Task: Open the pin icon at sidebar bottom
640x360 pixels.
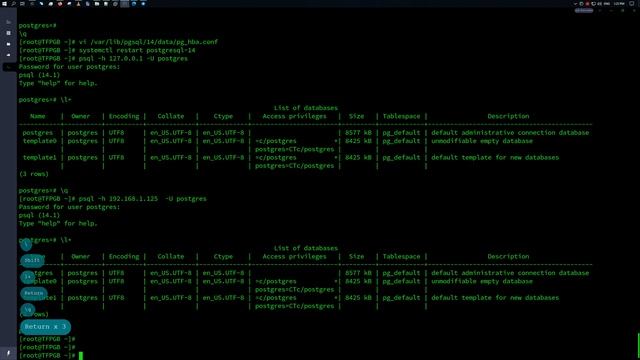Action: pos(9,353)
